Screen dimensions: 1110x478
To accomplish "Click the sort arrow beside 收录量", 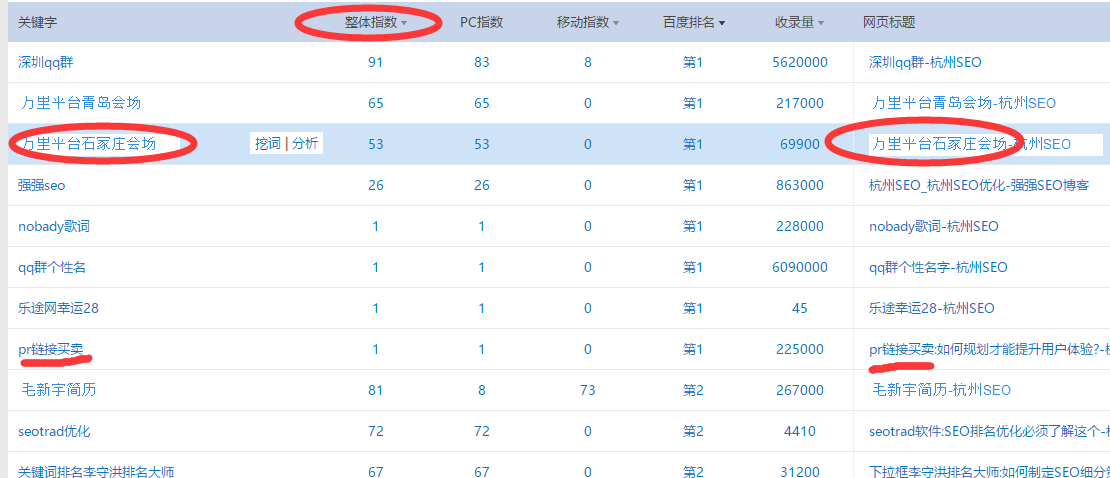I will pos(821,23).
